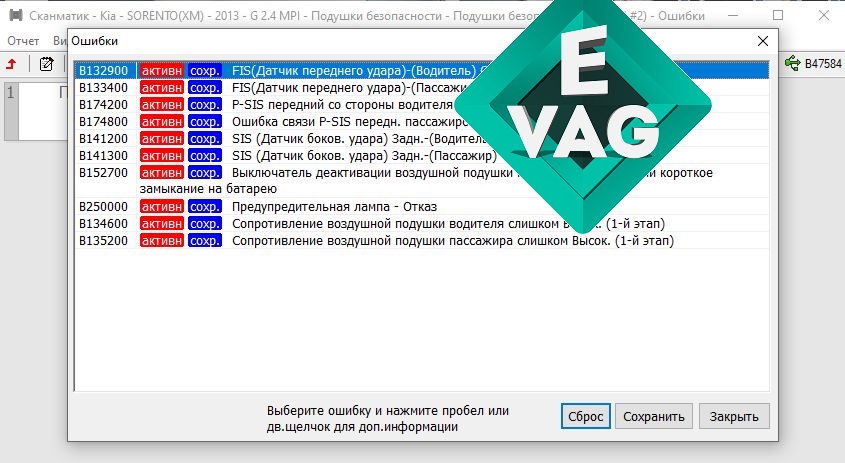Viewport: 845px width, 463px height.
Task: Close the Ошибки dialog with X
Action: 763,41
